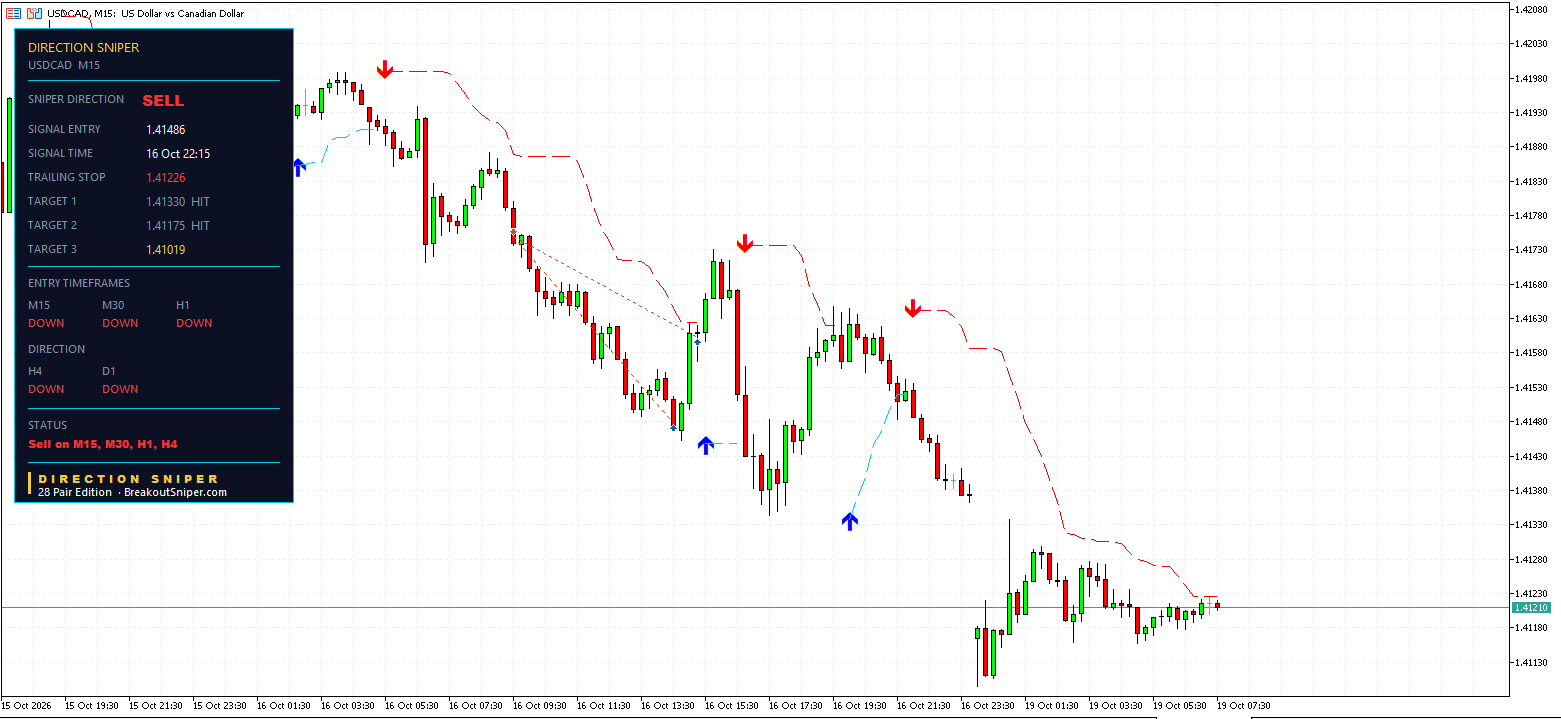Click the DOWN status under M30
The width and height of the screenshot is (1561, 719).
point(120,323)
